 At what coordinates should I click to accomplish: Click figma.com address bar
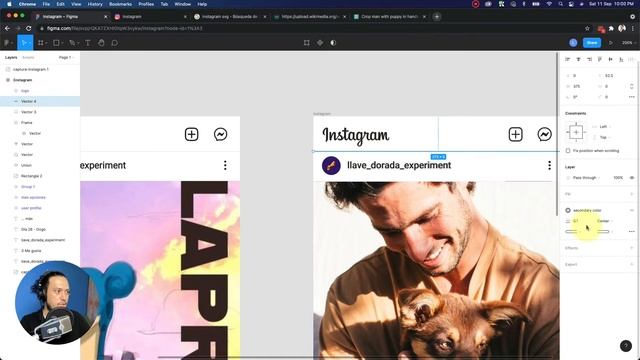[310, 29]
